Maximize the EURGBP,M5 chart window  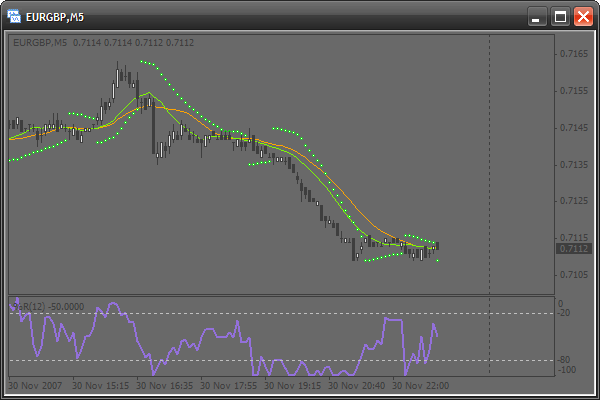pyautogui.click(x=560, y=17)
